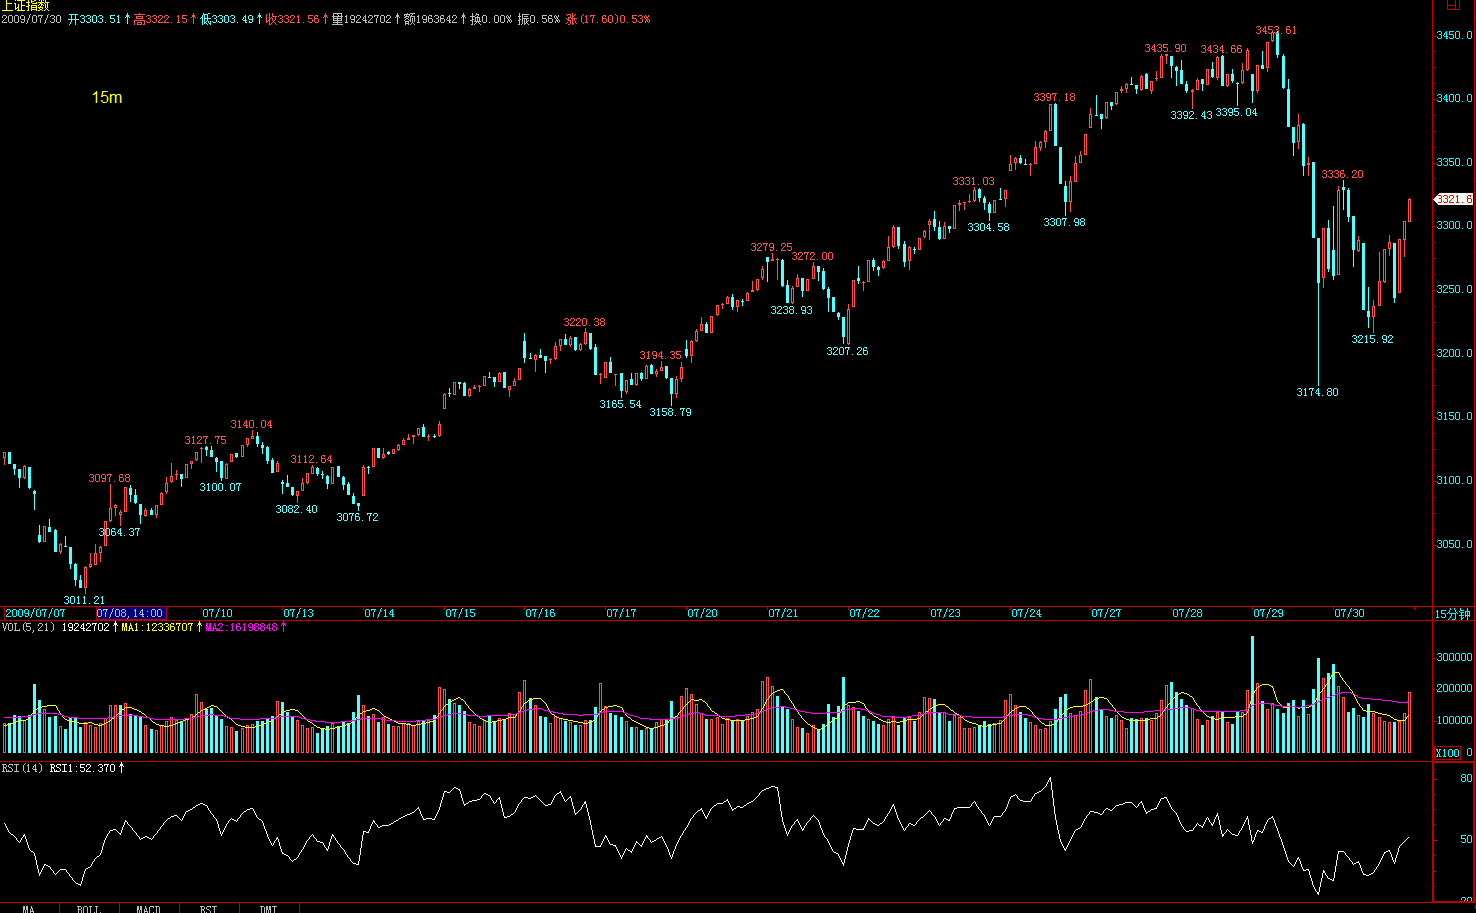
Task: Click the 07/14 date on time axis
Action: [379, 614]
